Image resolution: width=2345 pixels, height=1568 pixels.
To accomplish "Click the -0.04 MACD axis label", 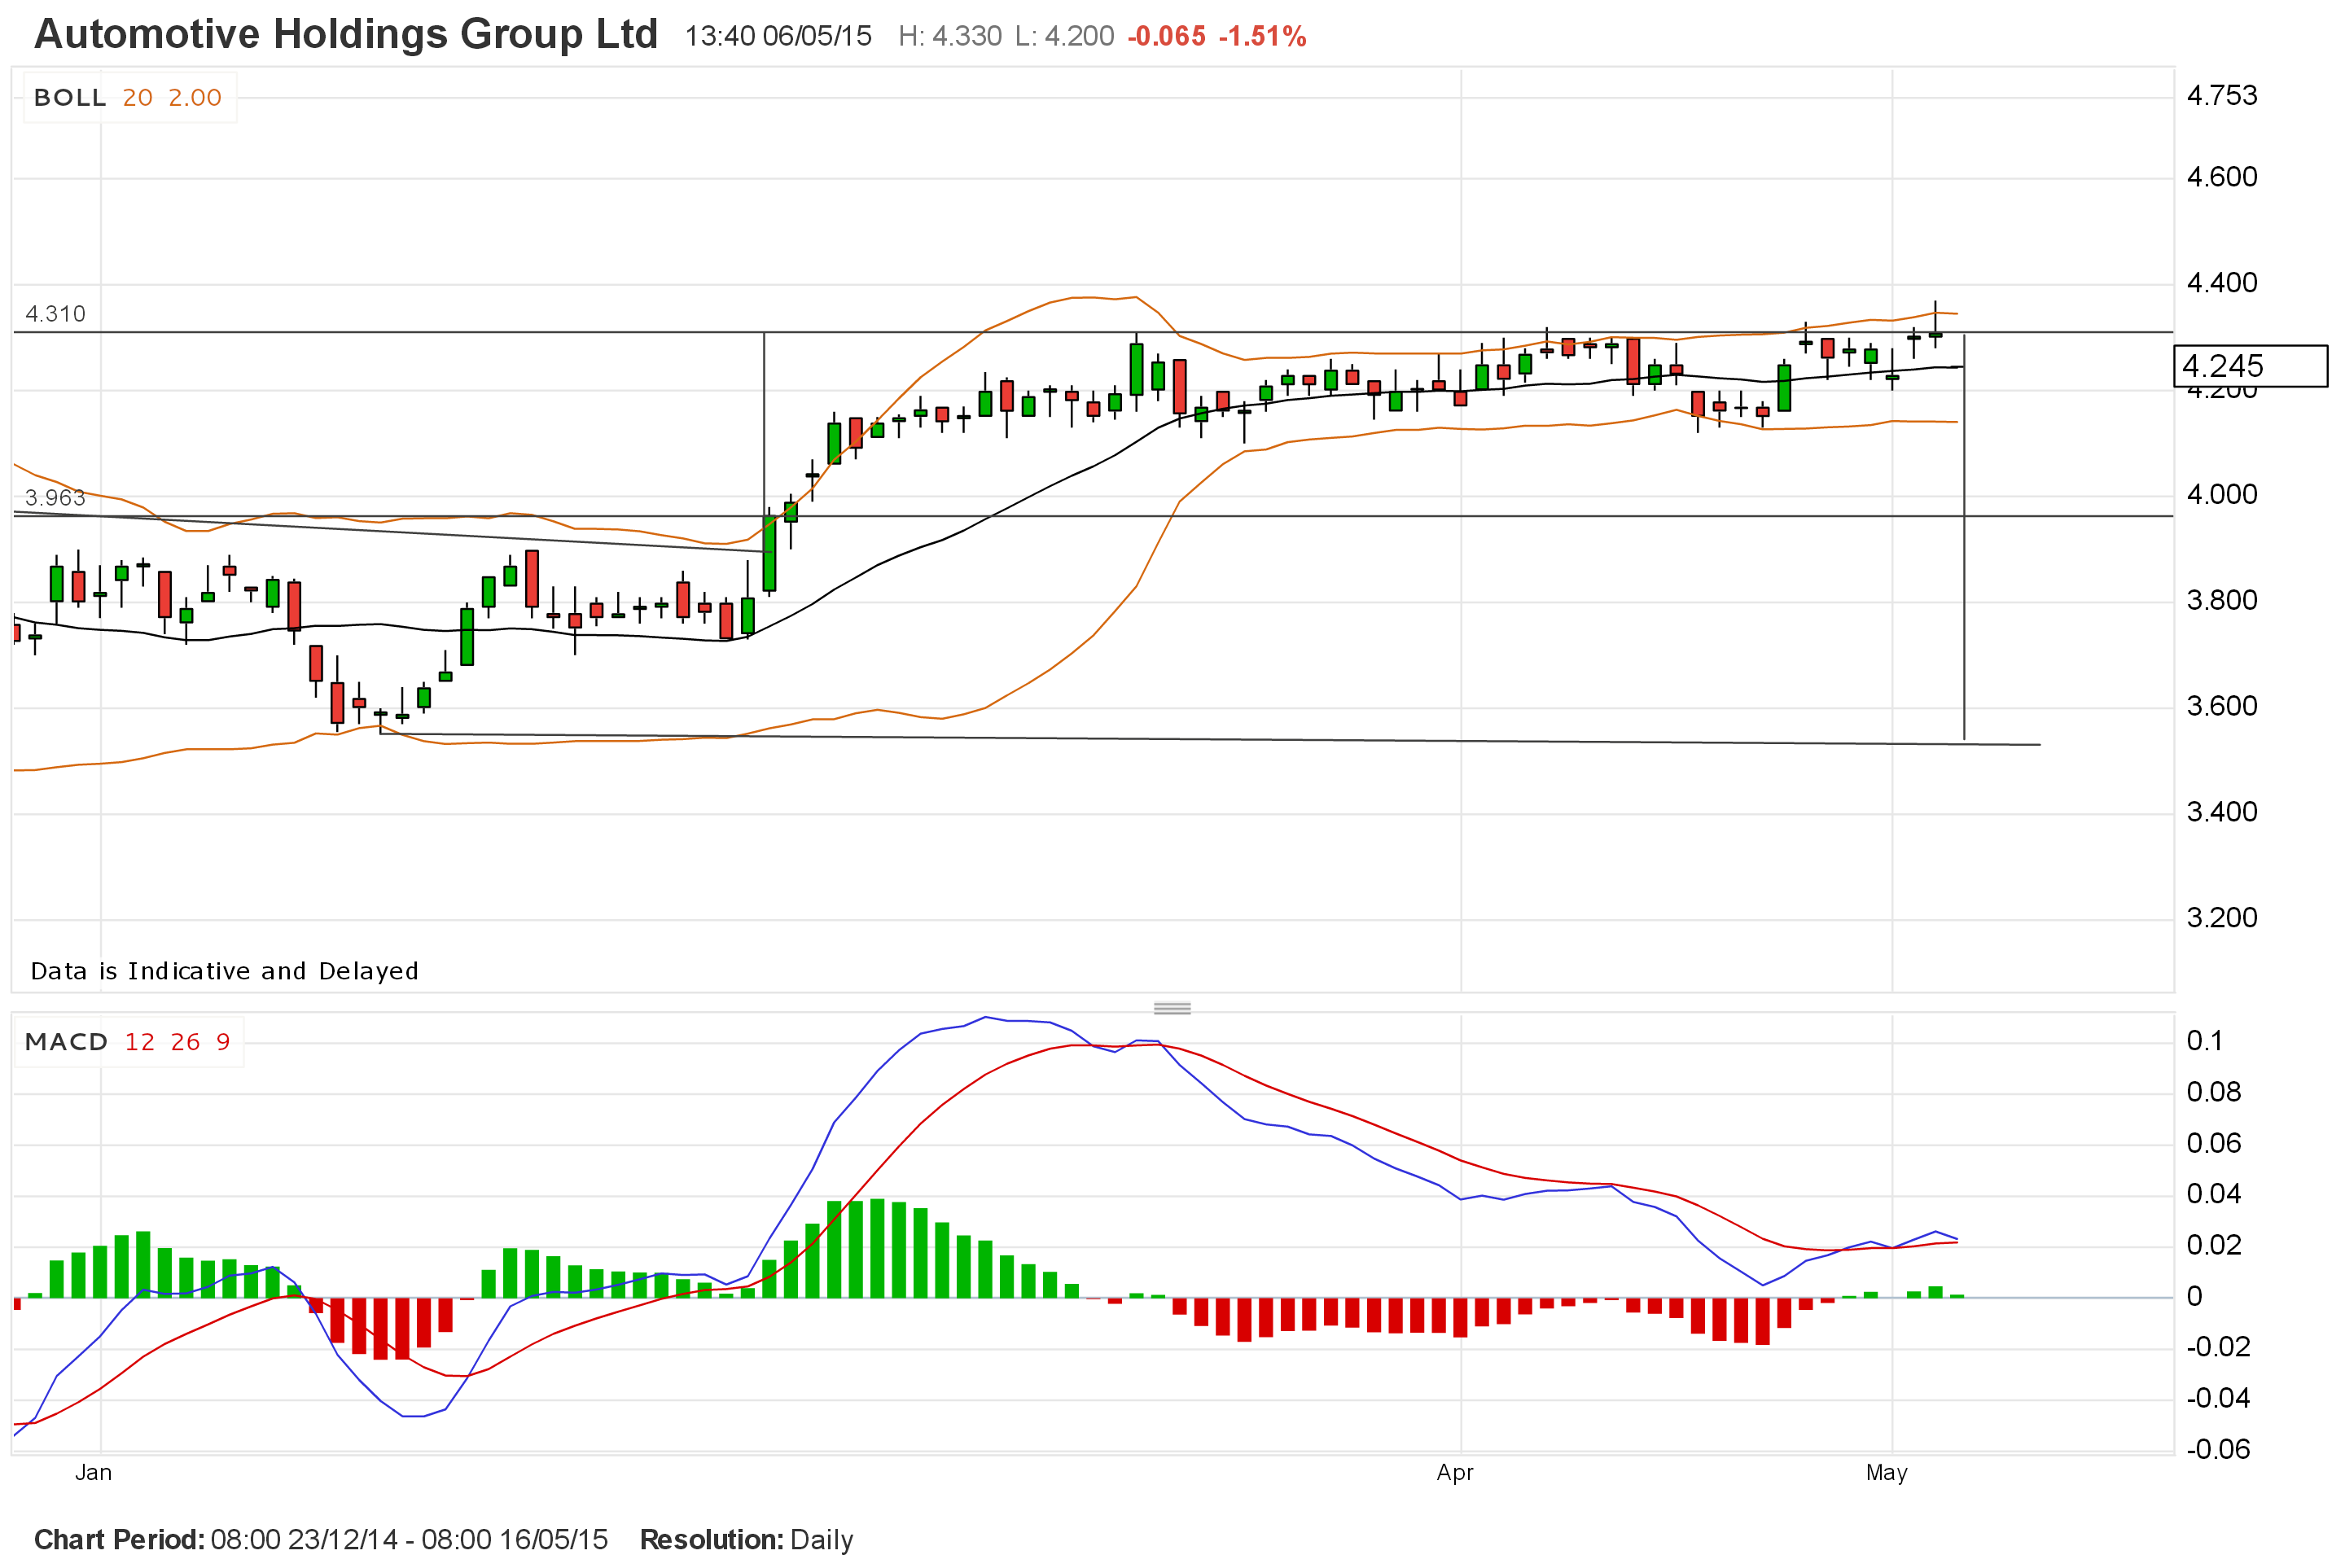I will point(2218,1398).
